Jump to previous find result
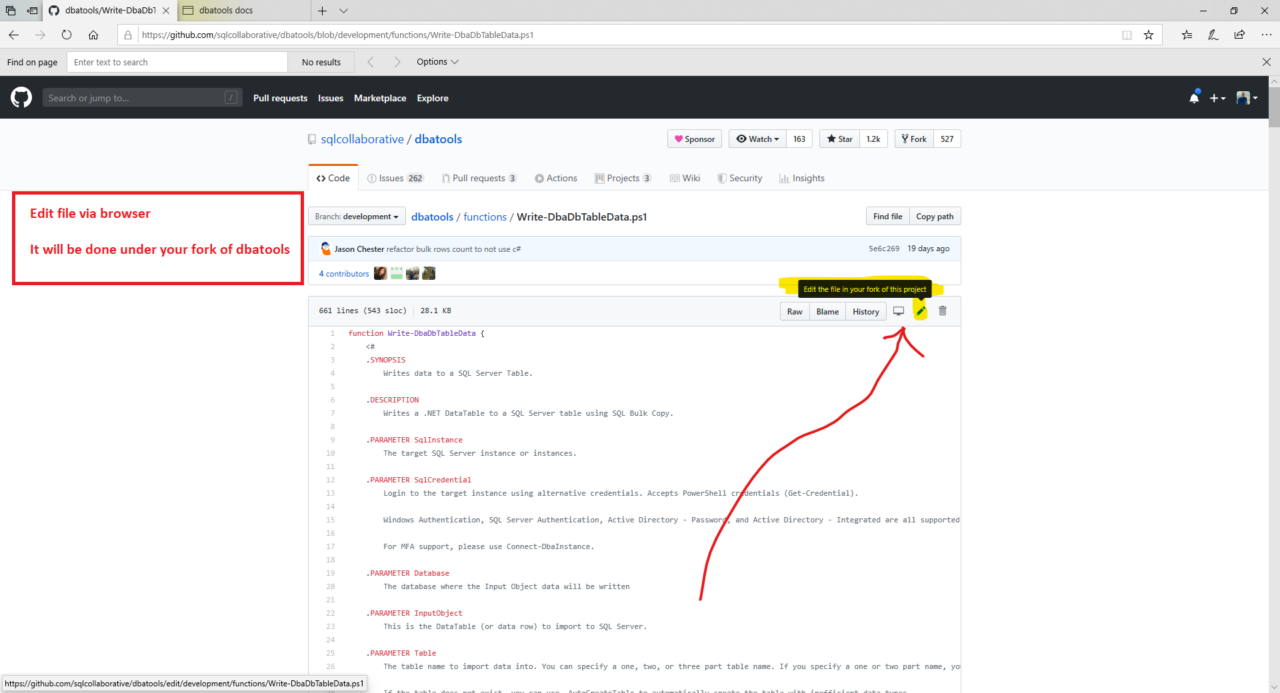This screenshot has height=693, width=1280. tap(371, 62)
